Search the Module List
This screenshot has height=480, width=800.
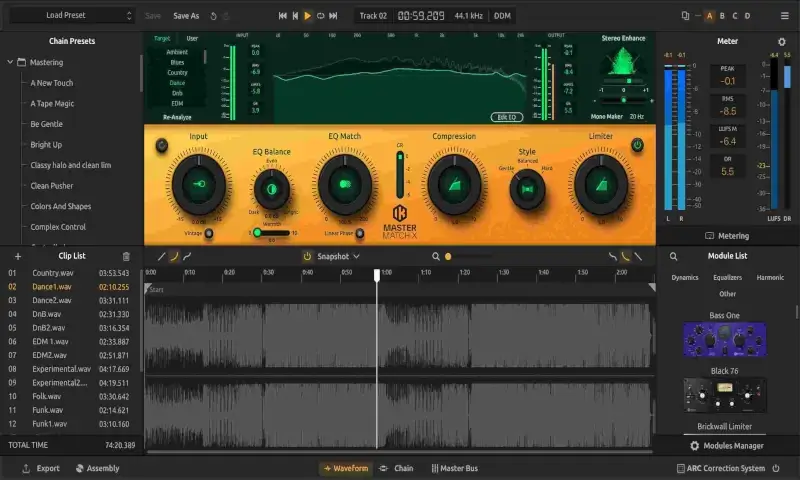[673, 257]
